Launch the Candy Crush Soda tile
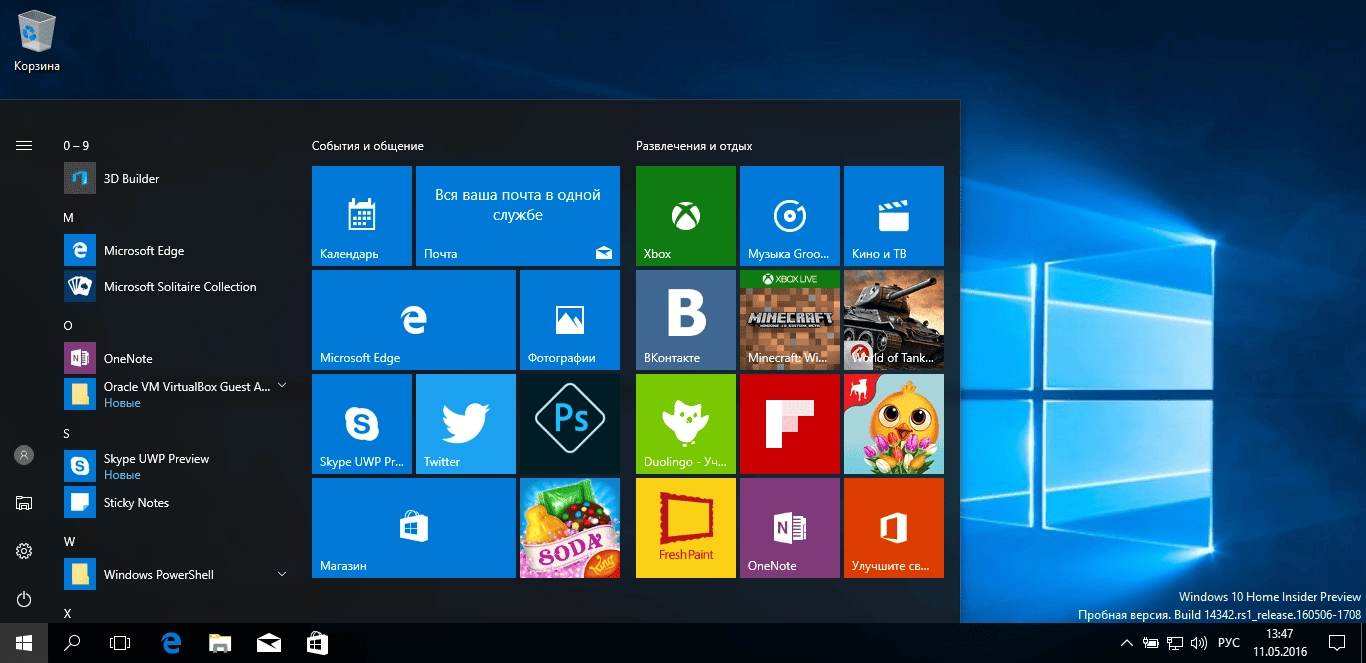This screenshot has width=1366, height=663. (570, 528)
